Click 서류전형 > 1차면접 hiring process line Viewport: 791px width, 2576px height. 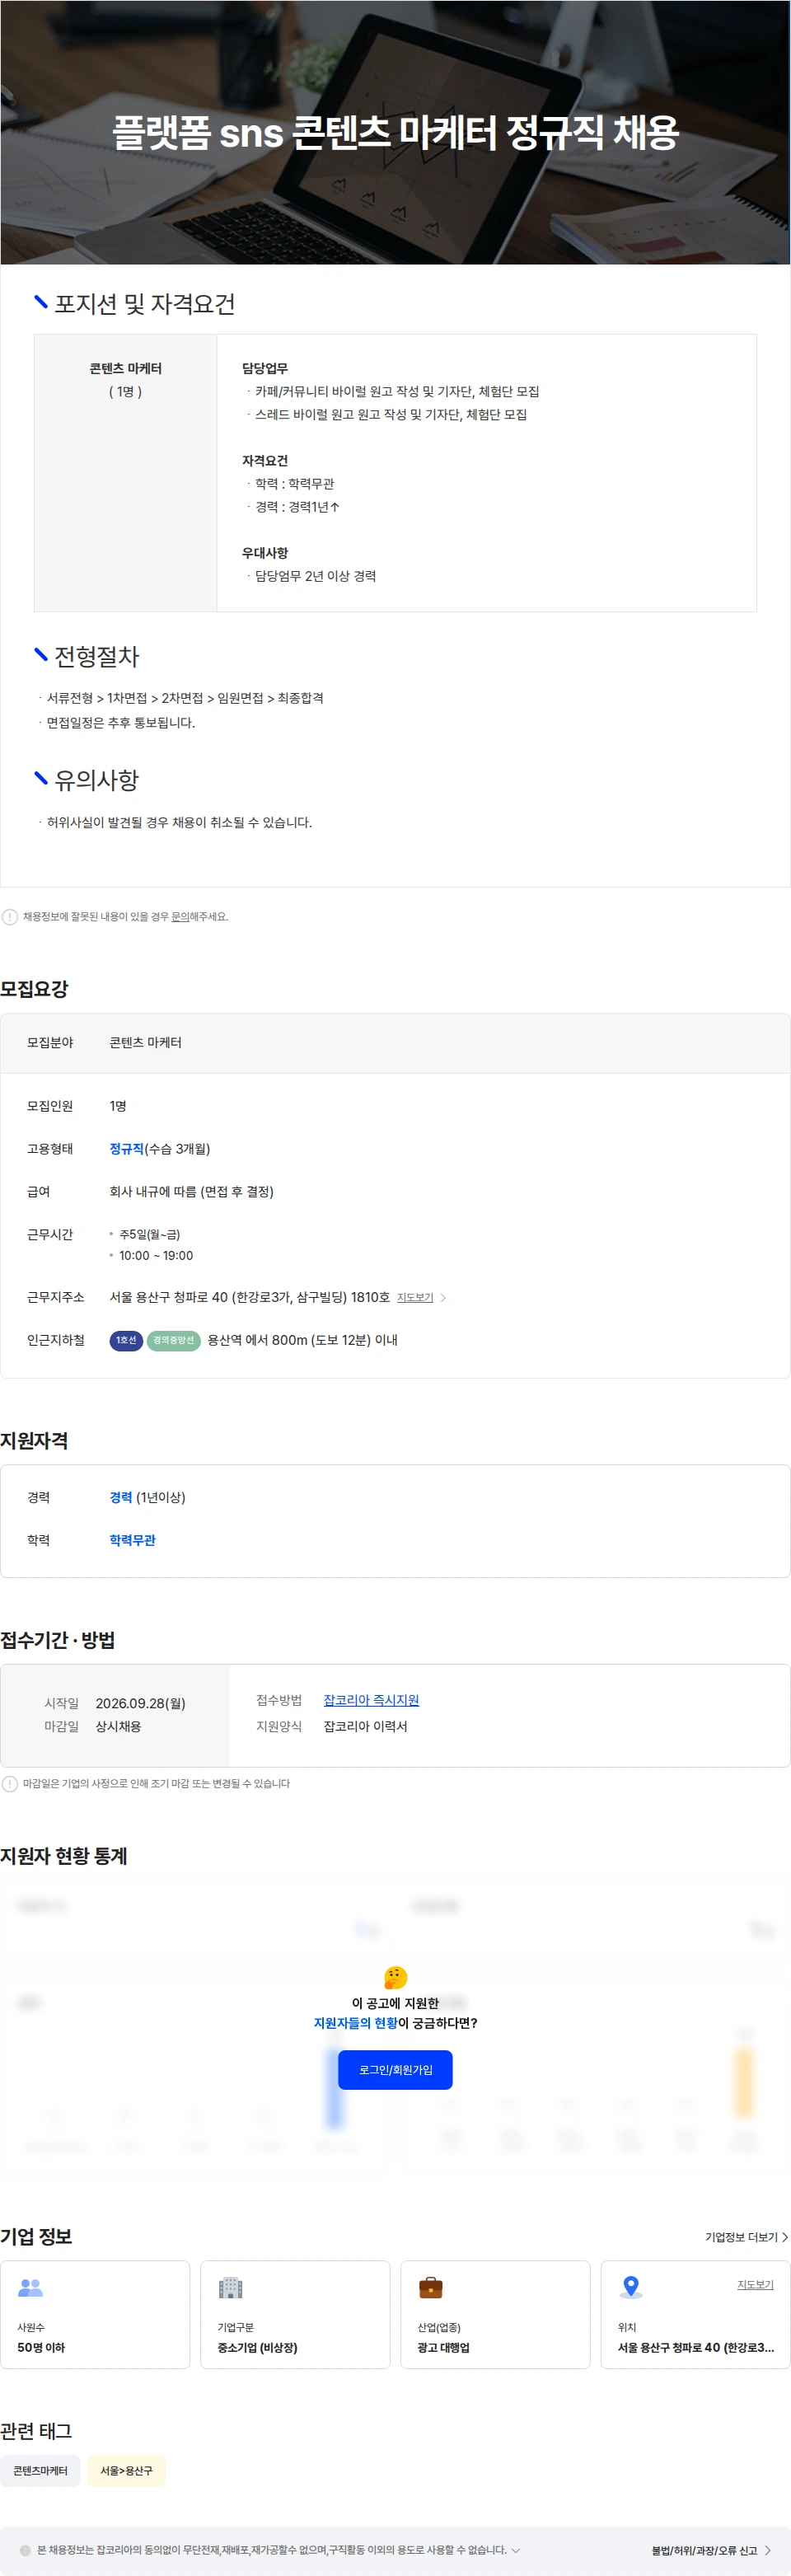pos(185,698)
